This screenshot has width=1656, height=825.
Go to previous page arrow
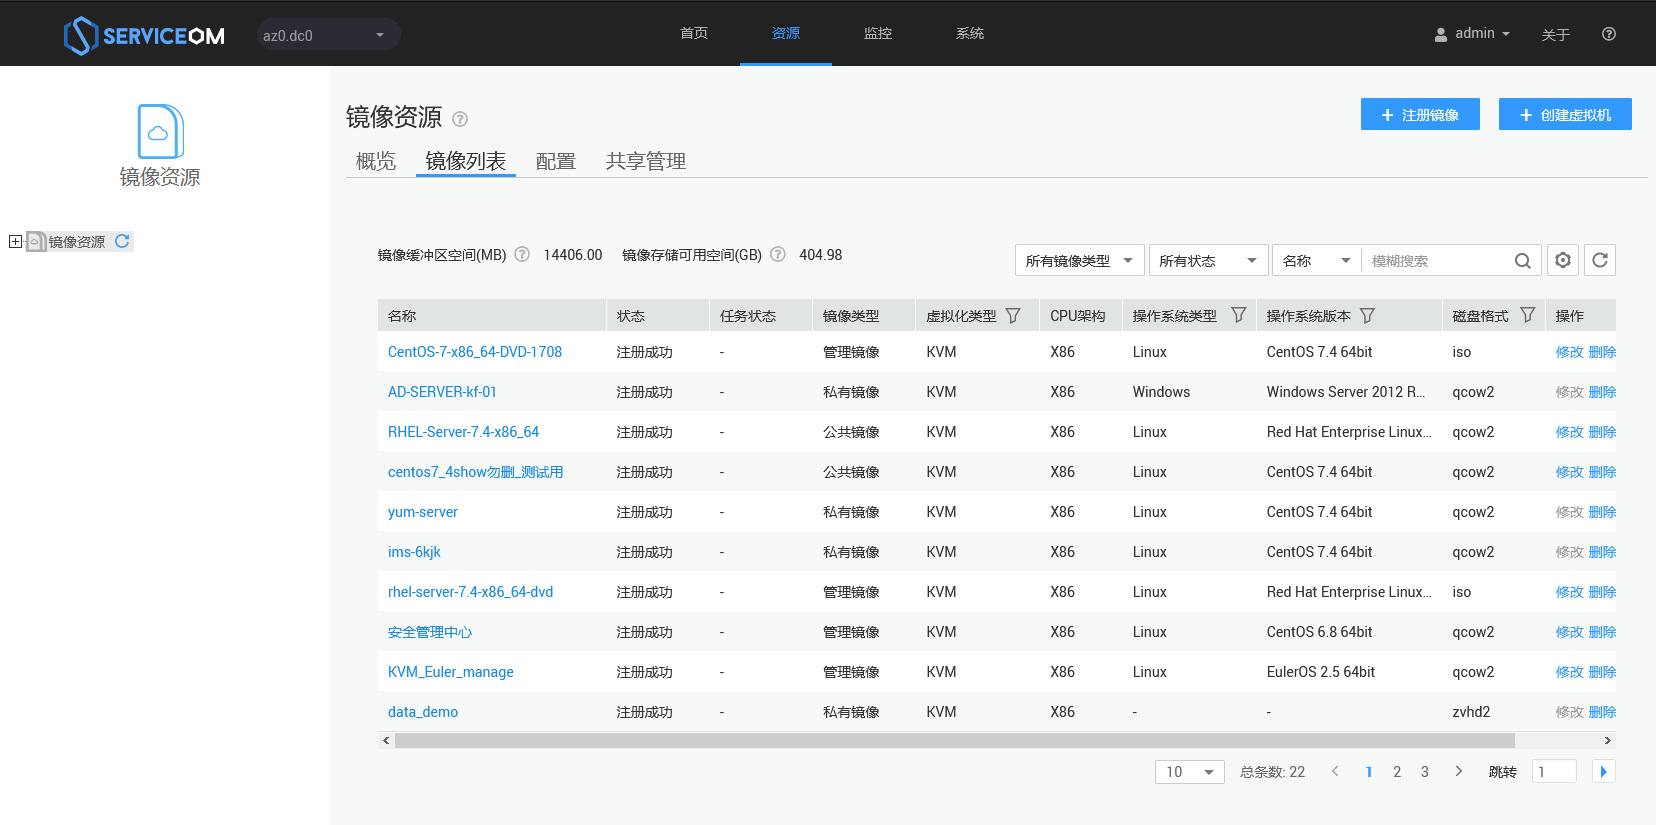pyautogui.click(x=1335, y=771)
